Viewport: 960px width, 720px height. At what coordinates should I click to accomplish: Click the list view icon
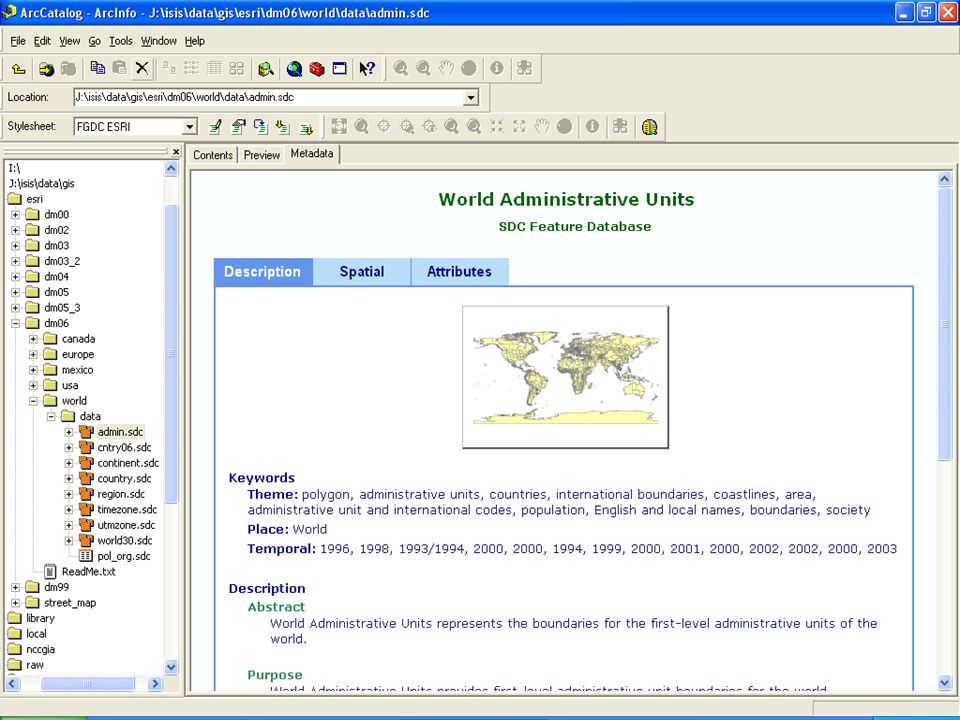(192, 69)
